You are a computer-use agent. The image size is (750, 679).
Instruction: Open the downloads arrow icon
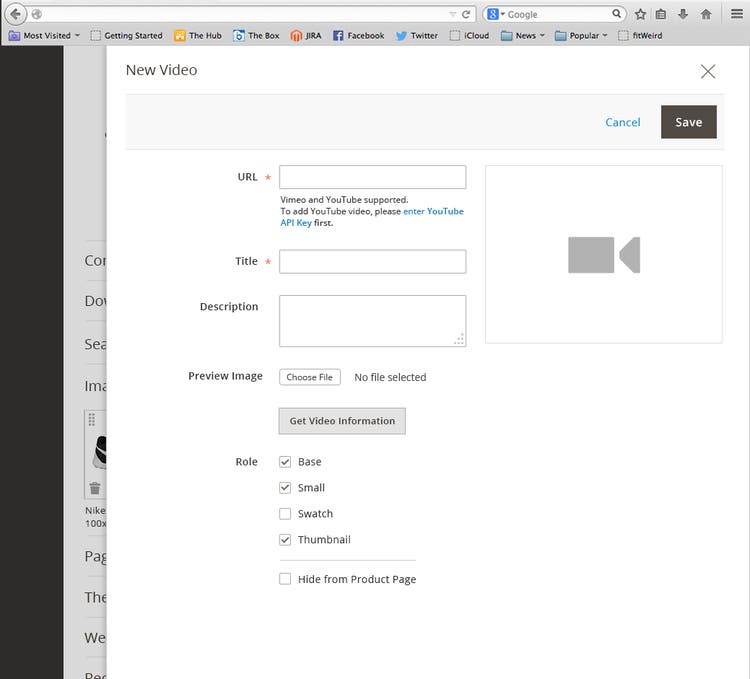point(683,14)
